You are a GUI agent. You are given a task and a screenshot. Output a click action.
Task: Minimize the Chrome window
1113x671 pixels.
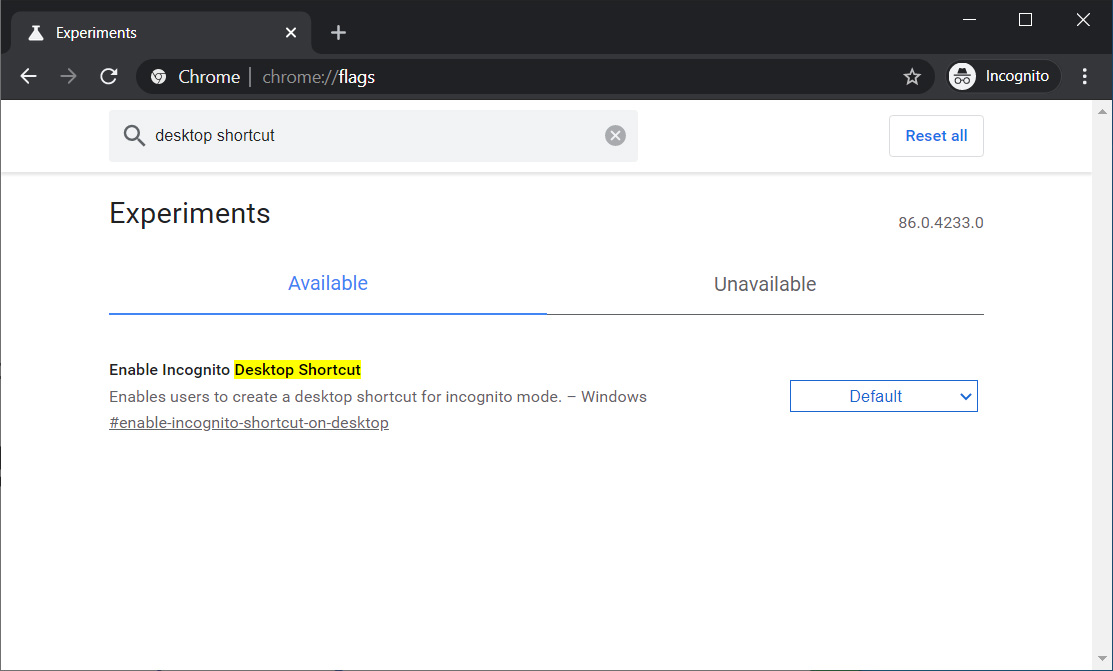coord(969,20)
